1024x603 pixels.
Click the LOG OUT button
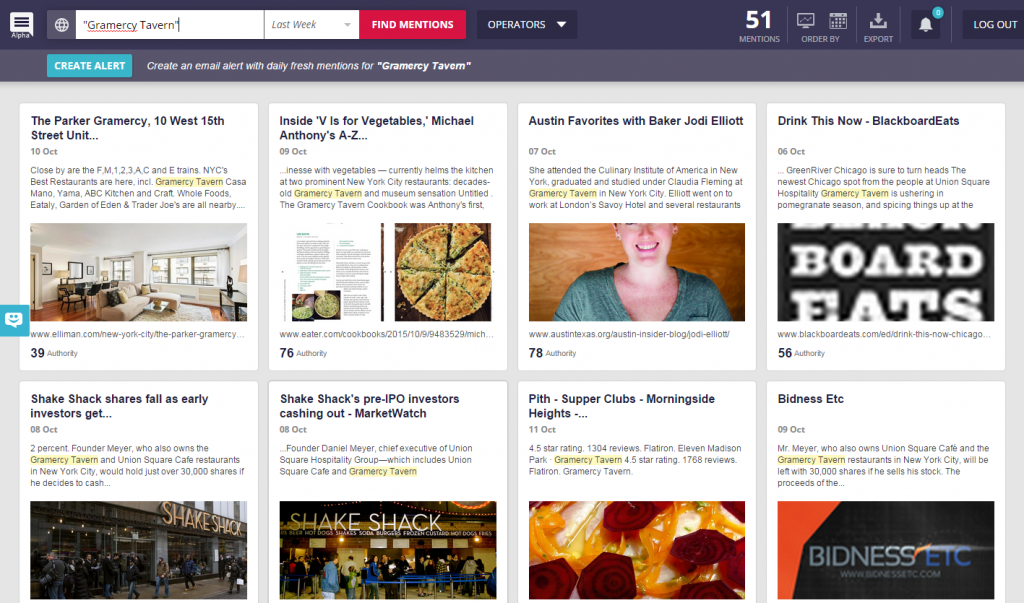click(993, 24)
